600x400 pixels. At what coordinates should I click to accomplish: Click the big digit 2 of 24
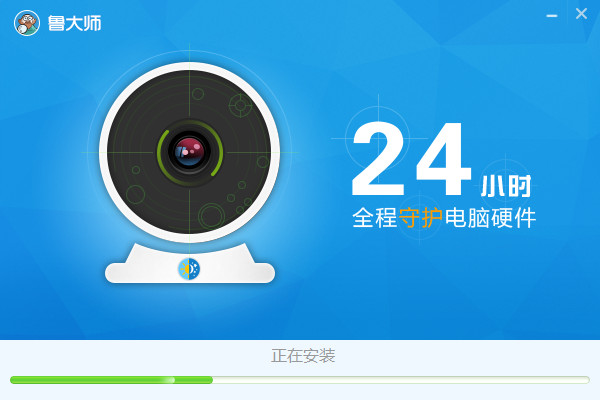pos(378,158)
